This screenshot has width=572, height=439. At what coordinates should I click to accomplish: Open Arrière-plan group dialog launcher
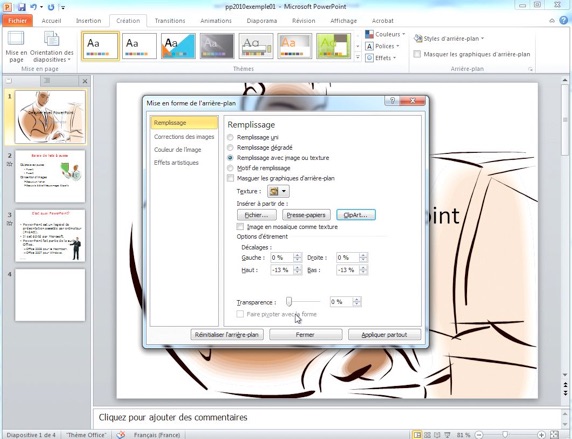pos(530,69)
